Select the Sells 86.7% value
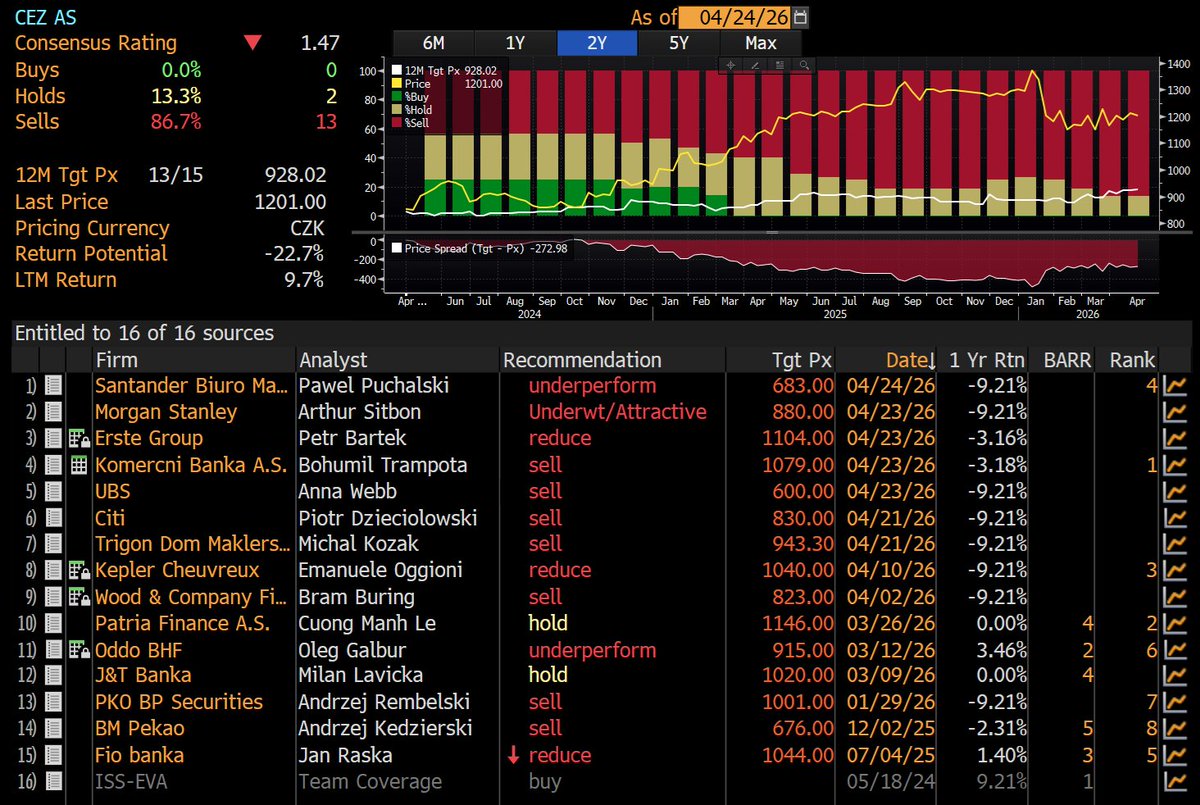The width and height of the screenshot is (1200, 805). click(x=175, y=122)
